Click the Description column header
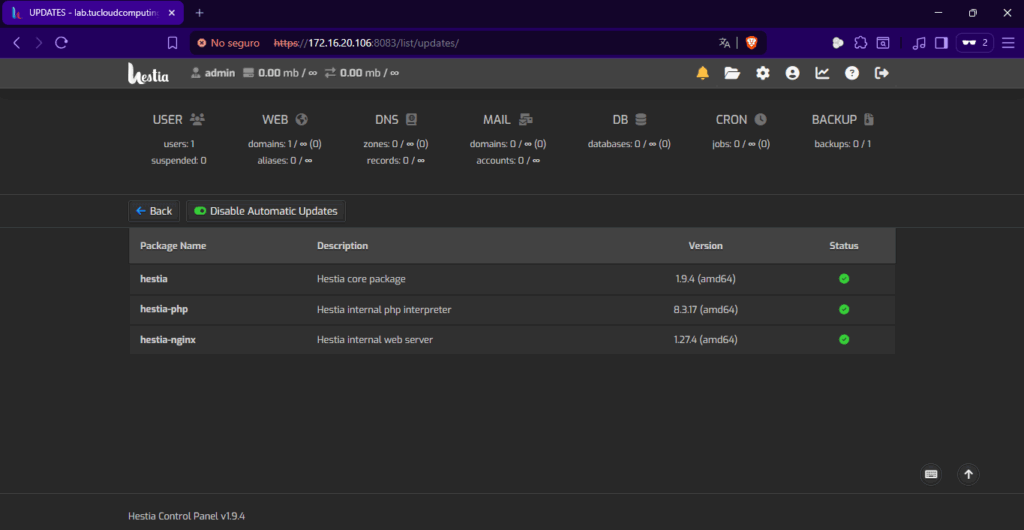This screenshot has height=530, width=1024. click(x=342, y=246)
